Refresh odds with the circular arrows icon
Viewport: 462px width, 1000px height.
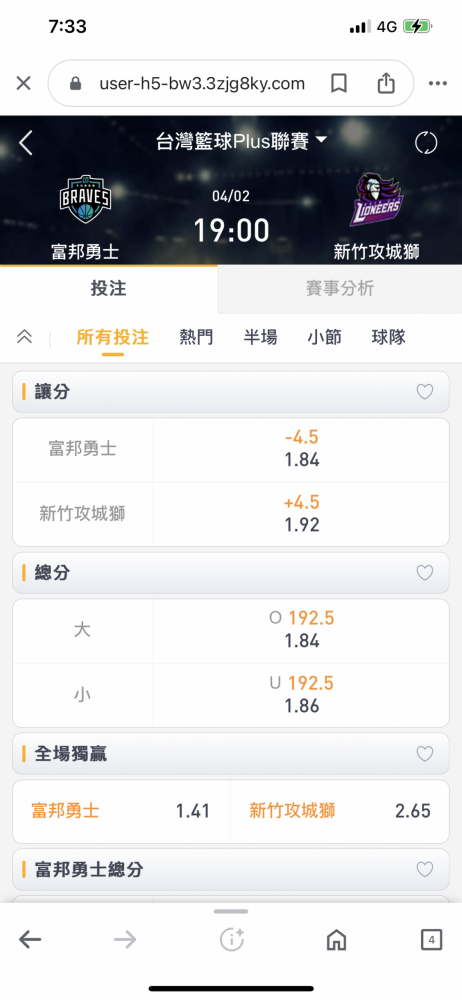(x=426, y=143)
